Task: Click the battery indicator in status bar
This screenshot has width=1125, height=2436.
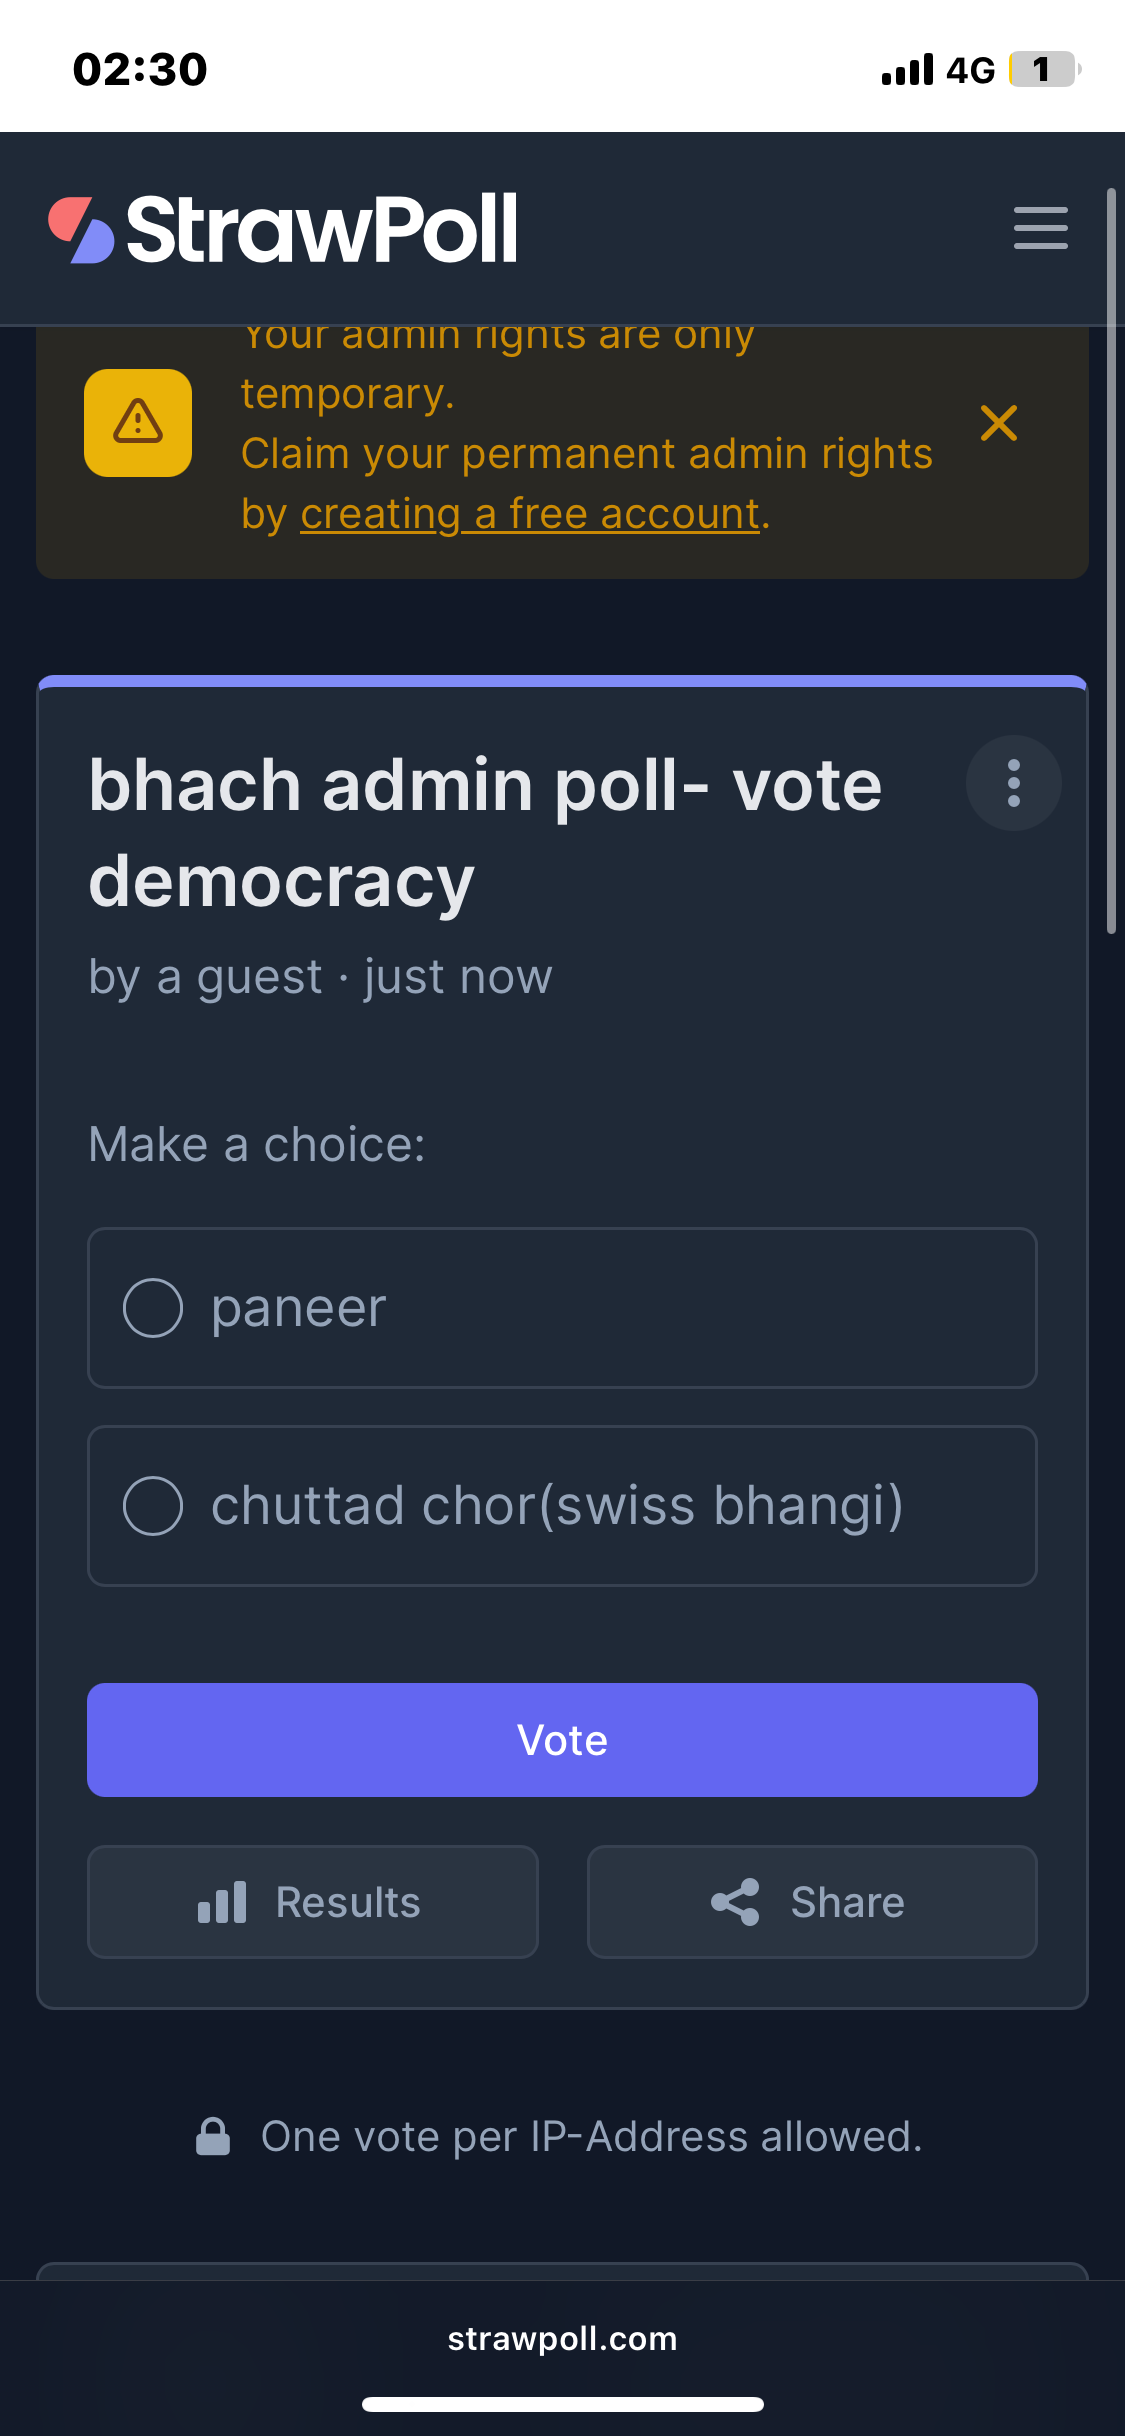Action: pos(1044,70)
